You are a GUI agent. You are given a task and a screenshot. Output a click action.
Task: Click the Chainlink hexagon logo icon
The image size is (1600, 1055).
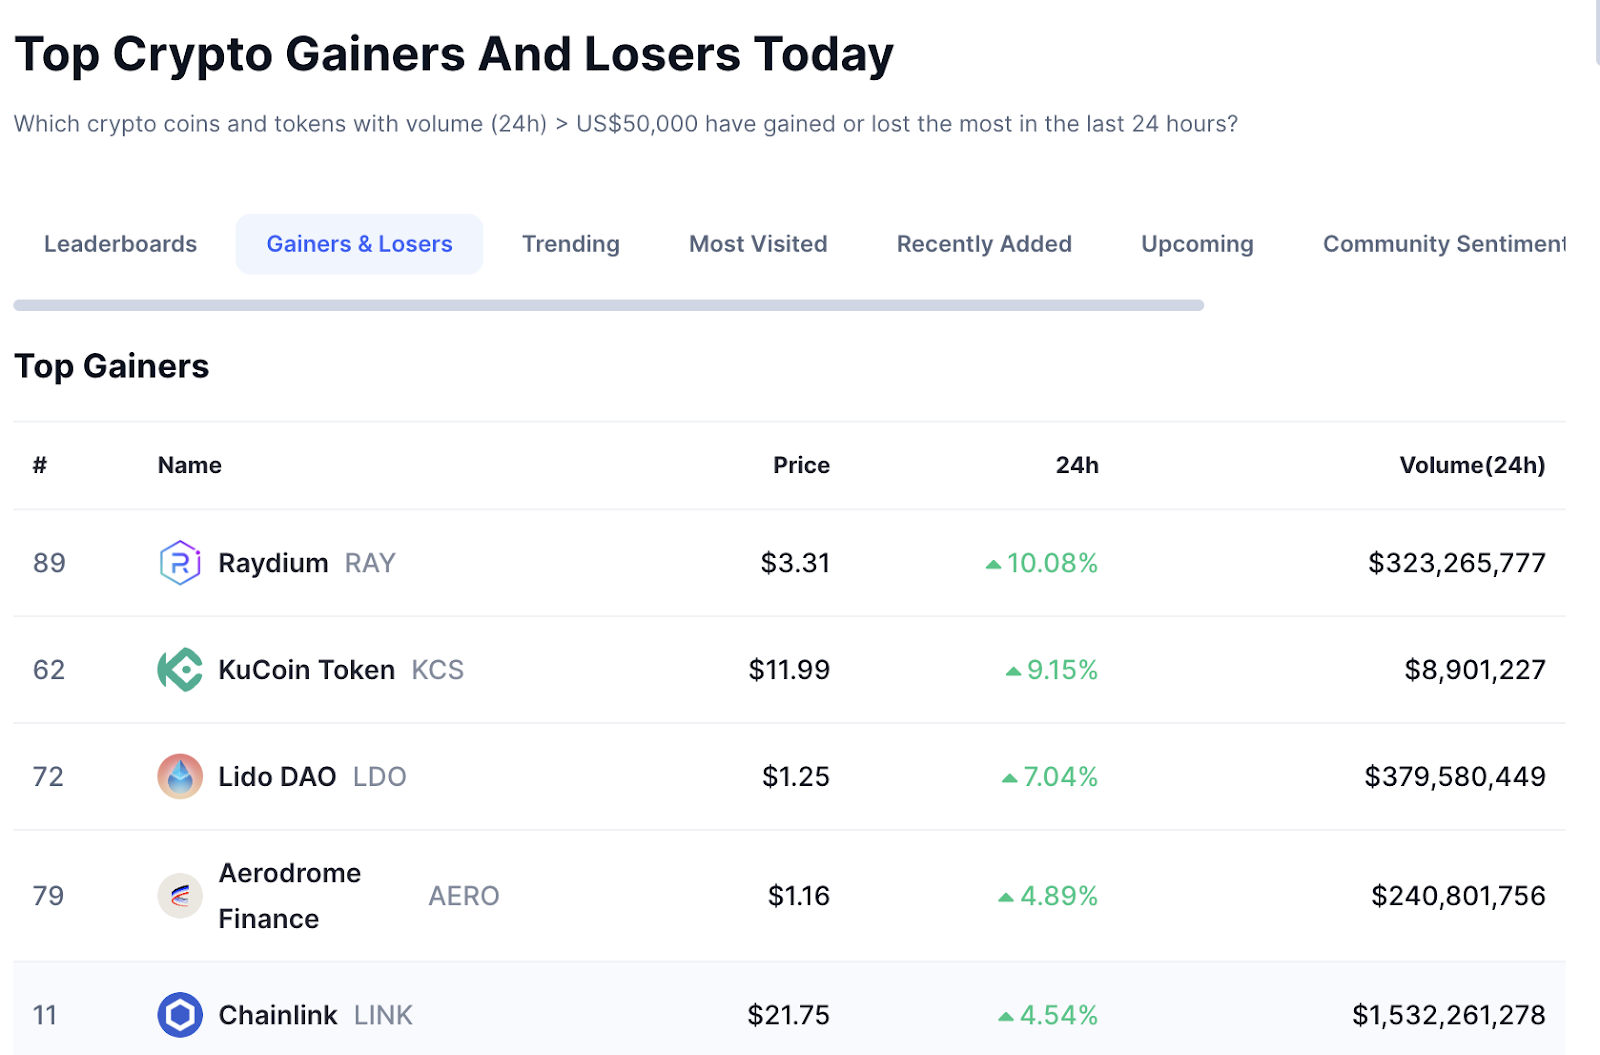pyautogui.click(x=180, y=1015)
